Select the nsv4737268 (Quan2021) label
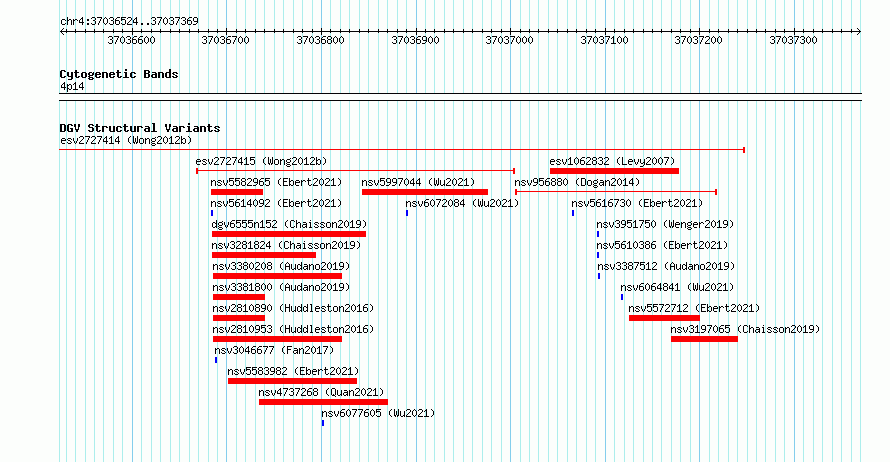This screenshot has height=462, width=890. 321,392
